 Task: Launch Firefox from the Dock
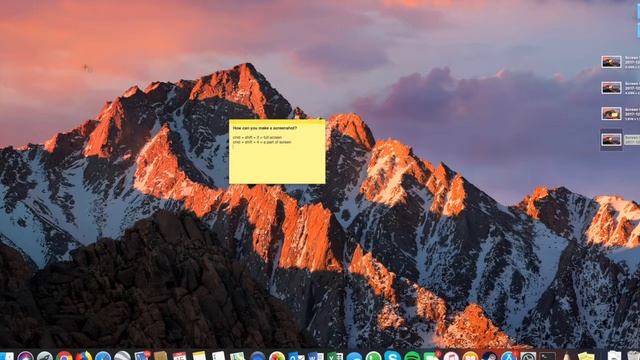(84, 356)
